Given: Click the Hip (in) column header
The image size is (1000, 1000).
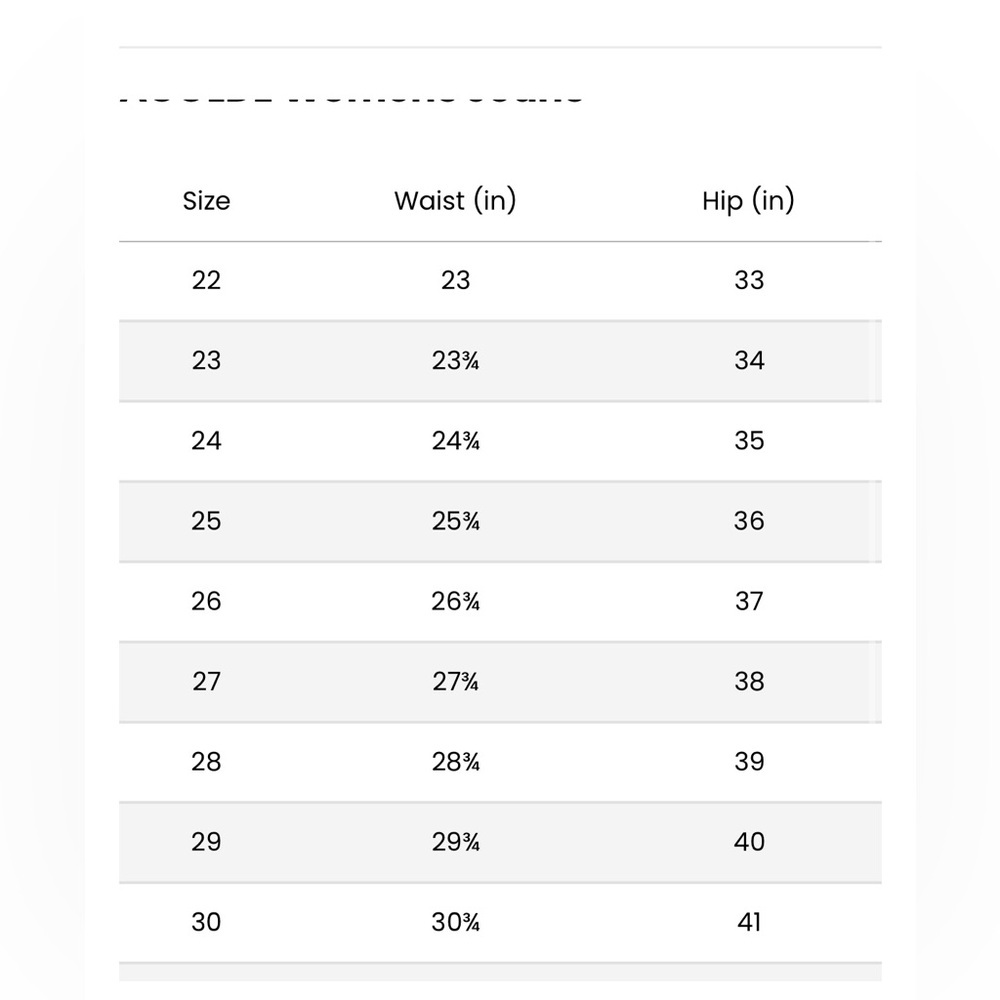Looking at the screenshot, I should coord(748,201).
